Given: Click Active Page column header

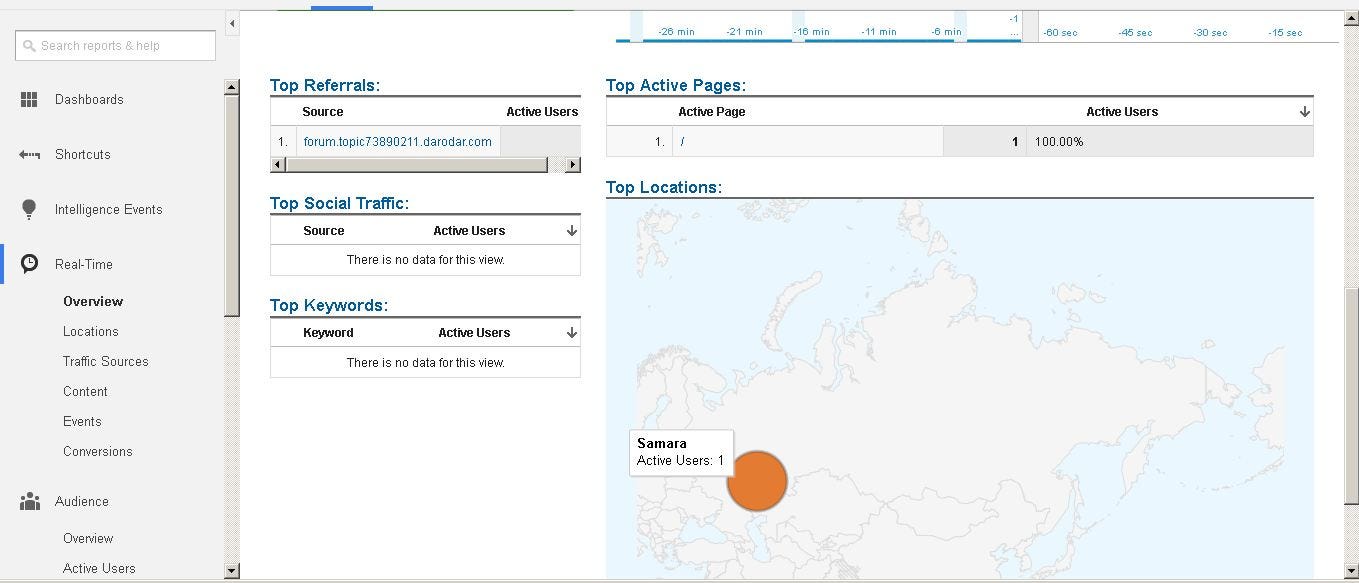Looking at the screenshot, I should (x=712, y=112).
